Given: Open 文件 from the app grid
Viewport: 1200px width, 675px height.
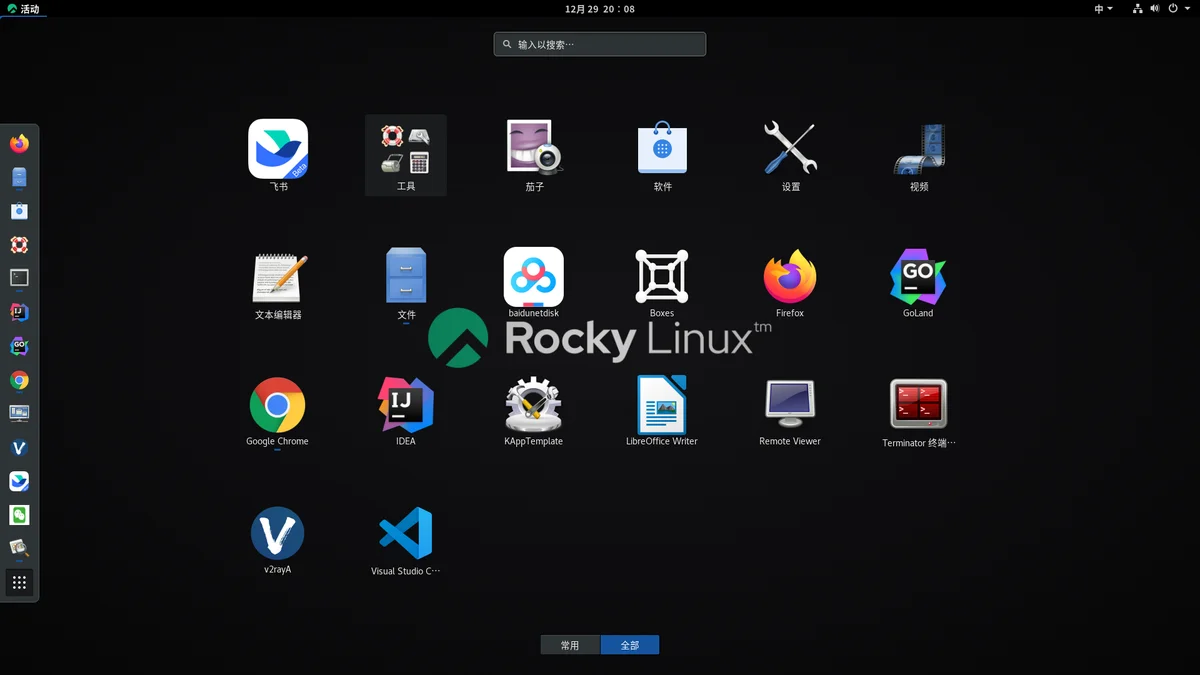Looking at the screenshot, I should point(406,284).
